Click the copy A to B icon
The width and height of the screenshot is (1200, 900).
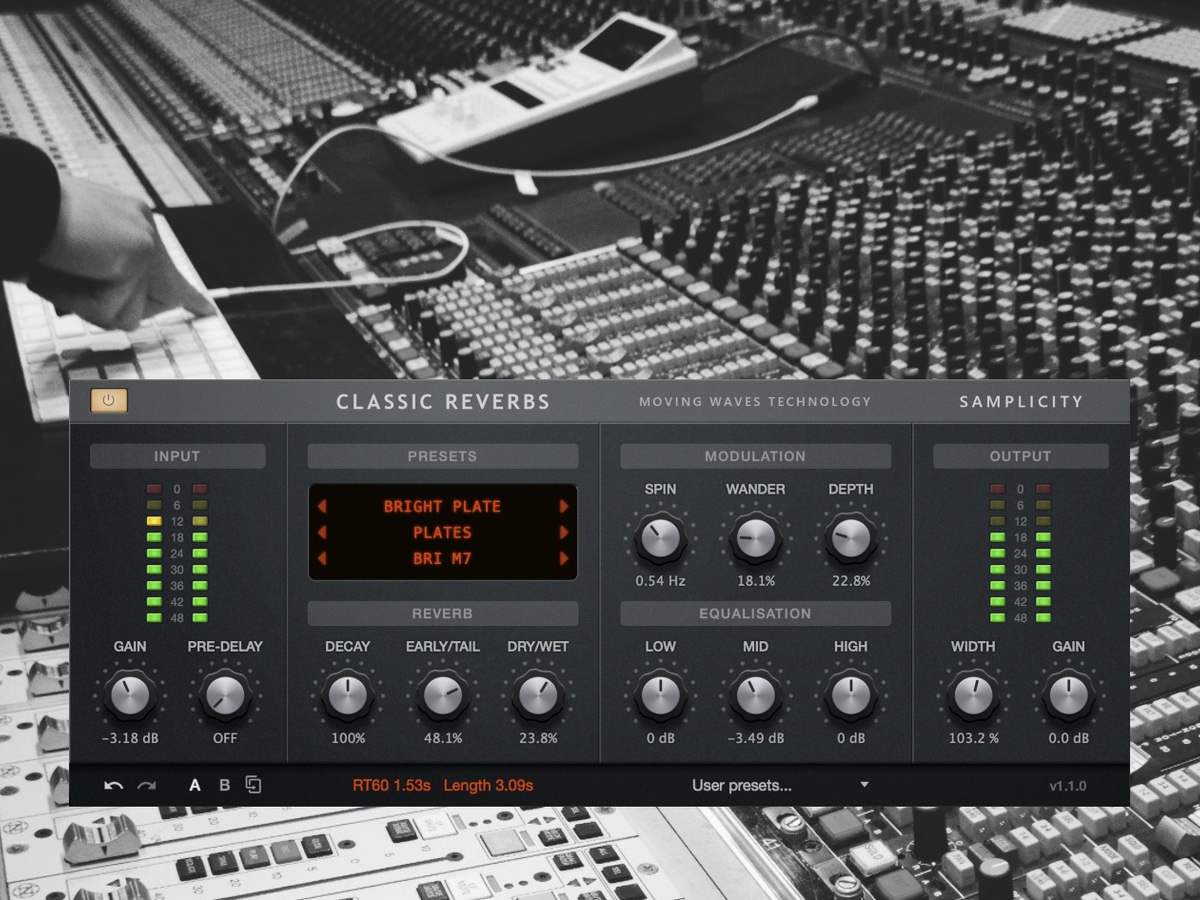pos(253,785)
